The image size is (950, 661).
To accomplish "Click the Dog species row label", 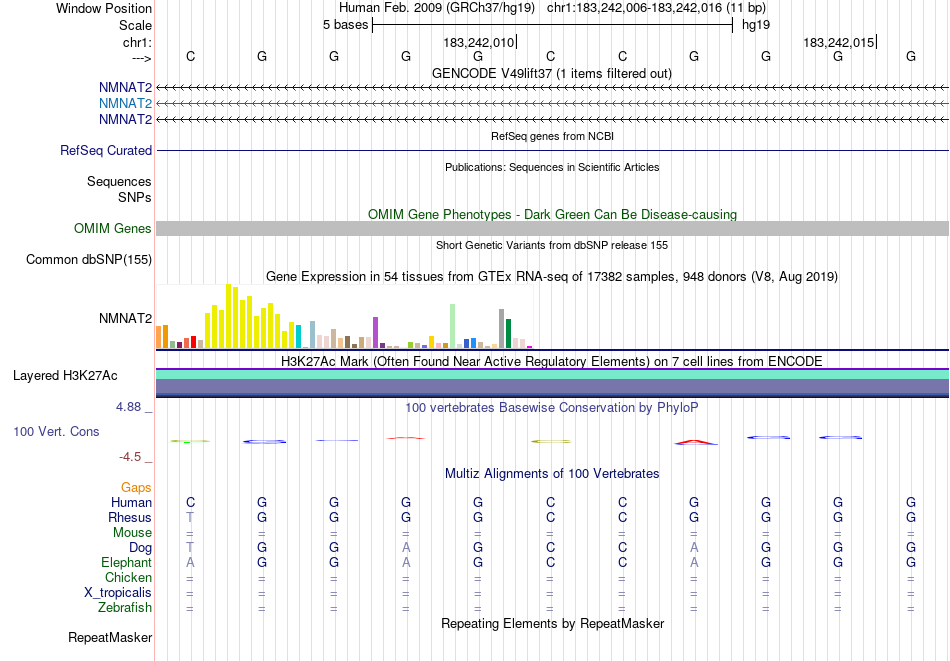I will pyautogui.click(x=141, y=548).
